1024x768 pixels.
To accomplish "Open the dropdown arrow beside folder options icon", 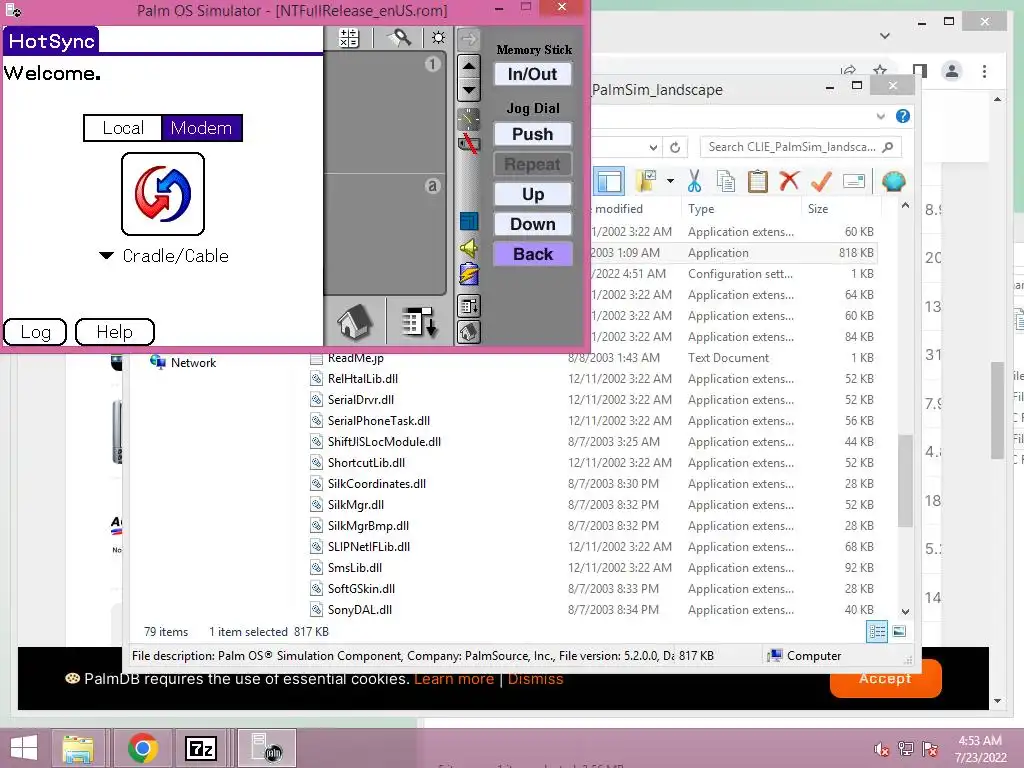I will [670, 181].
